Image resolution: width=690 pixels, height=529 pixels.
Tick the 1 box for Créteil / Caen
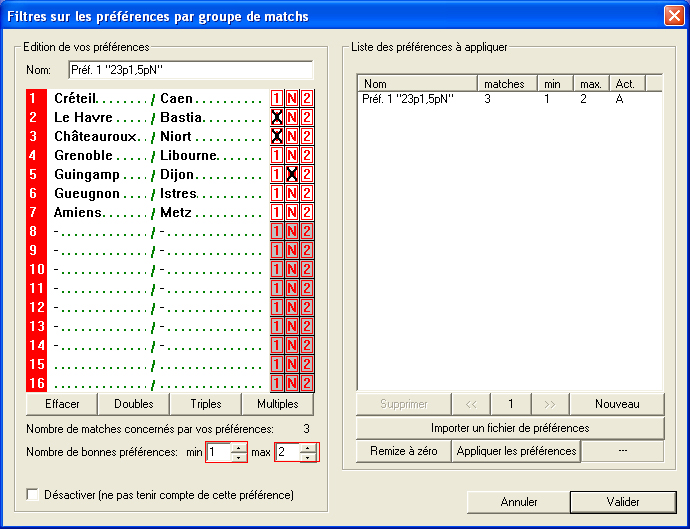click(x=276, y=98)
